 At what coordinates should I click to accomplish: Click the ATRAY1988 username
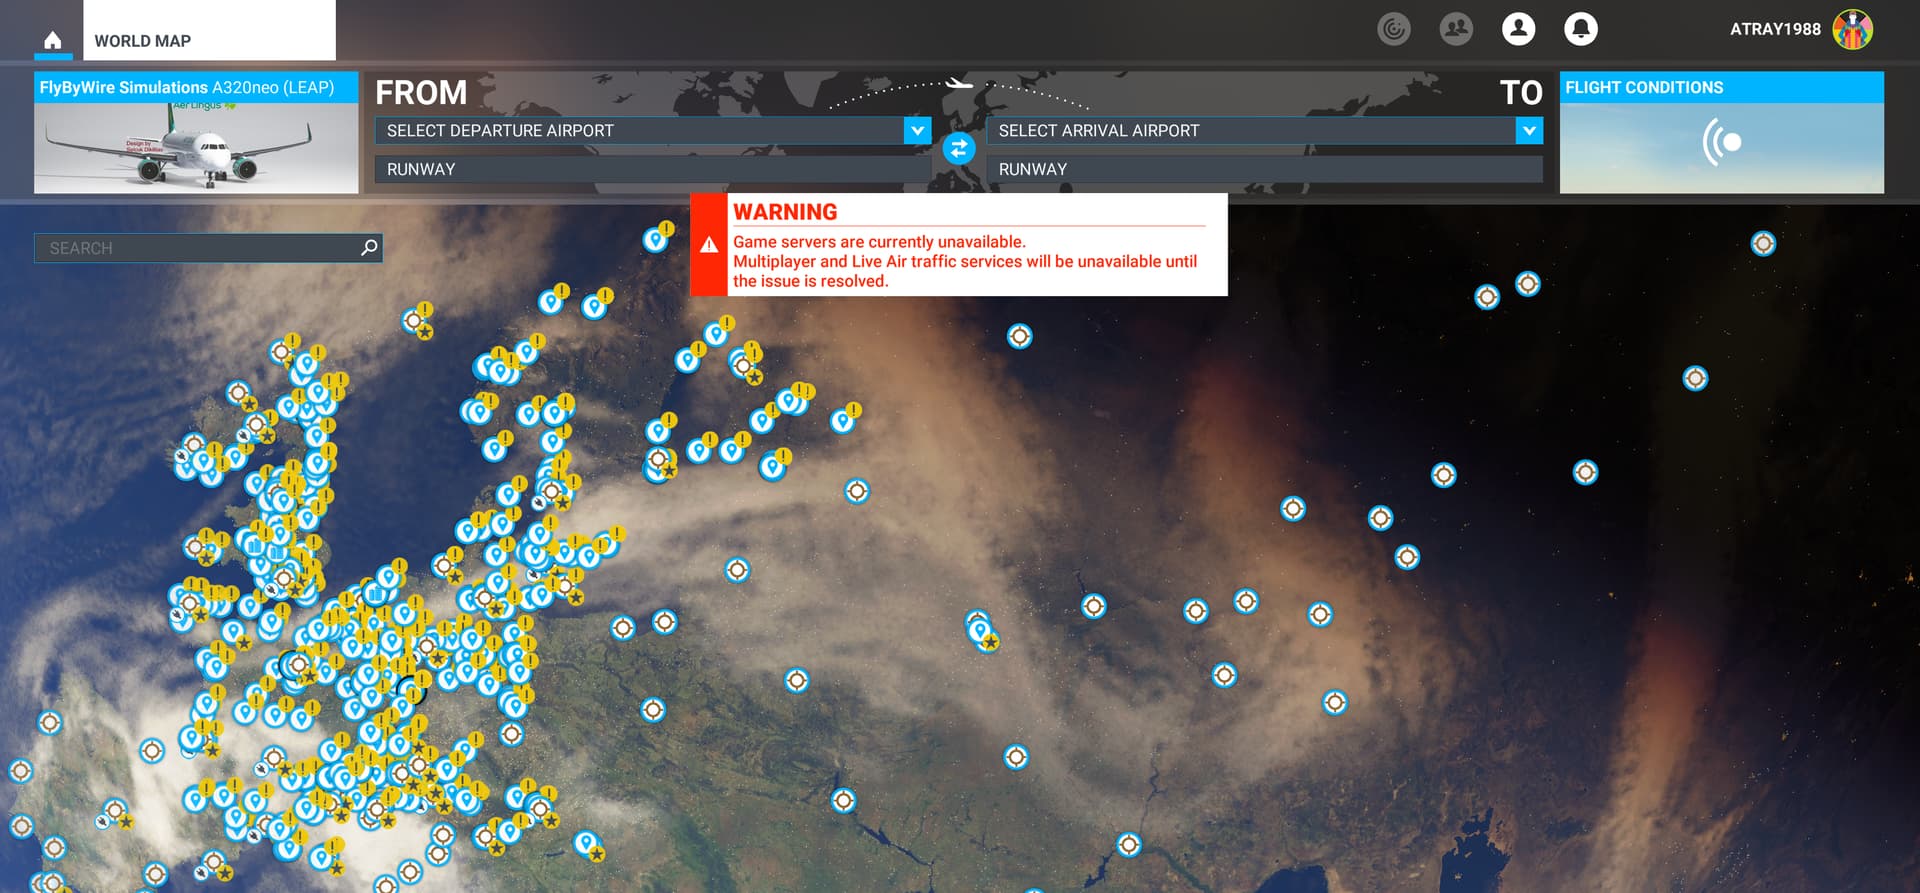[x=1775, y=29]
